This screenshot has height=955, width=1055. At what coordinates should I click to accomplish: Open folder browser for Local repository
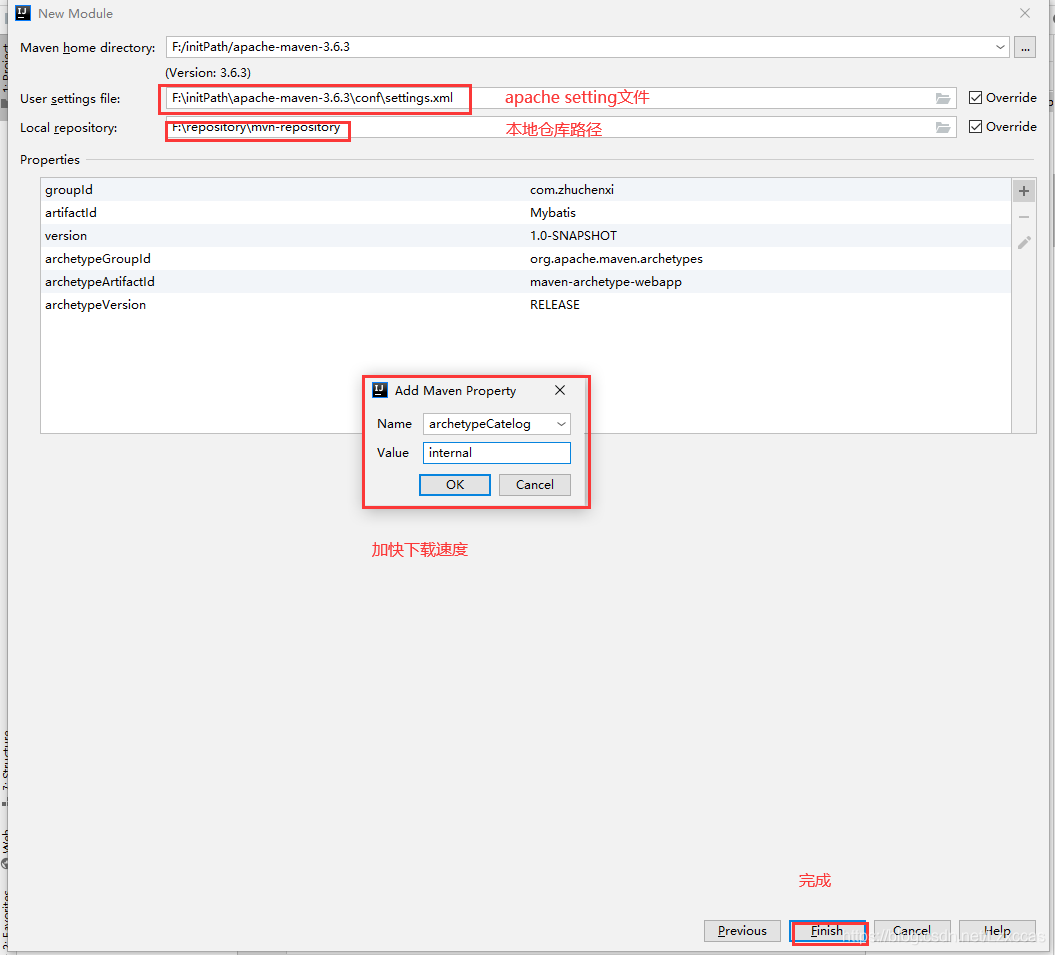tap(943, 127)
